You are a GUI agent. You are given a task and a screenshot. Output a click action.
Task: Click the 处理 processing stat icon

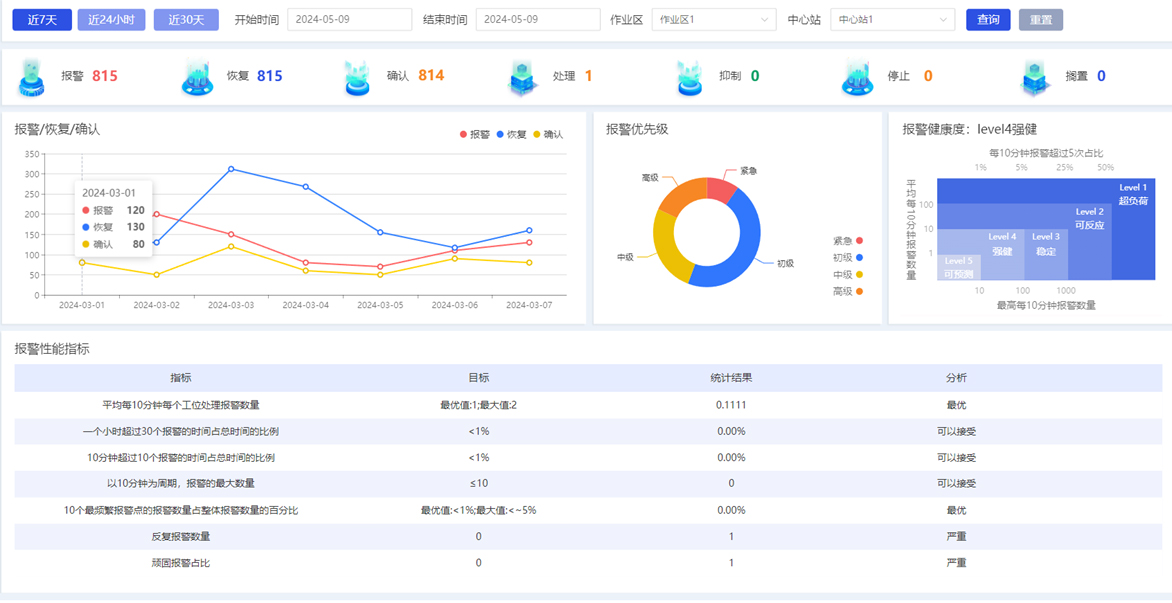(523, 77)
